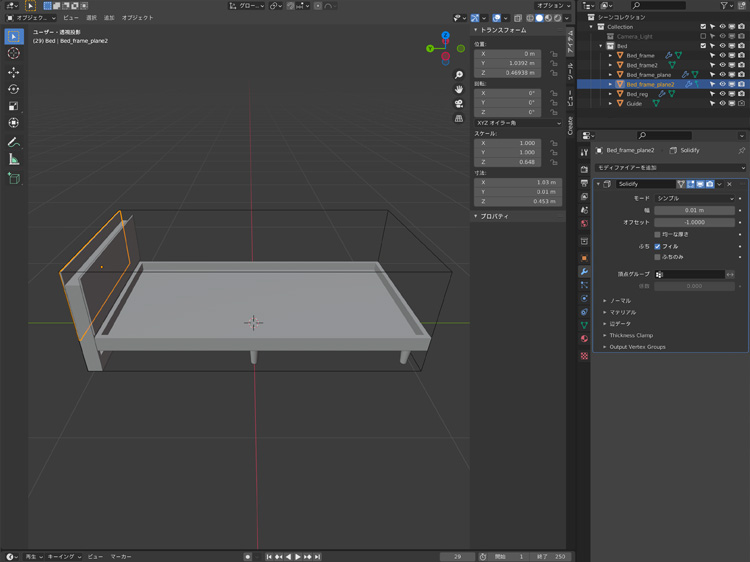
Task: Expand the ノーマル section
Action: point(620,300)
